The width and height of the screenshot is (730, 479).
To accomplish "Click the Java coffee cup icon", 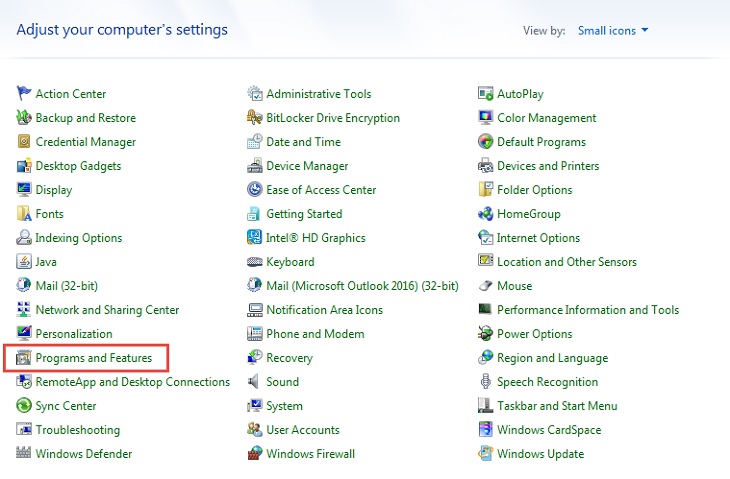I will [x=24, y=262].
